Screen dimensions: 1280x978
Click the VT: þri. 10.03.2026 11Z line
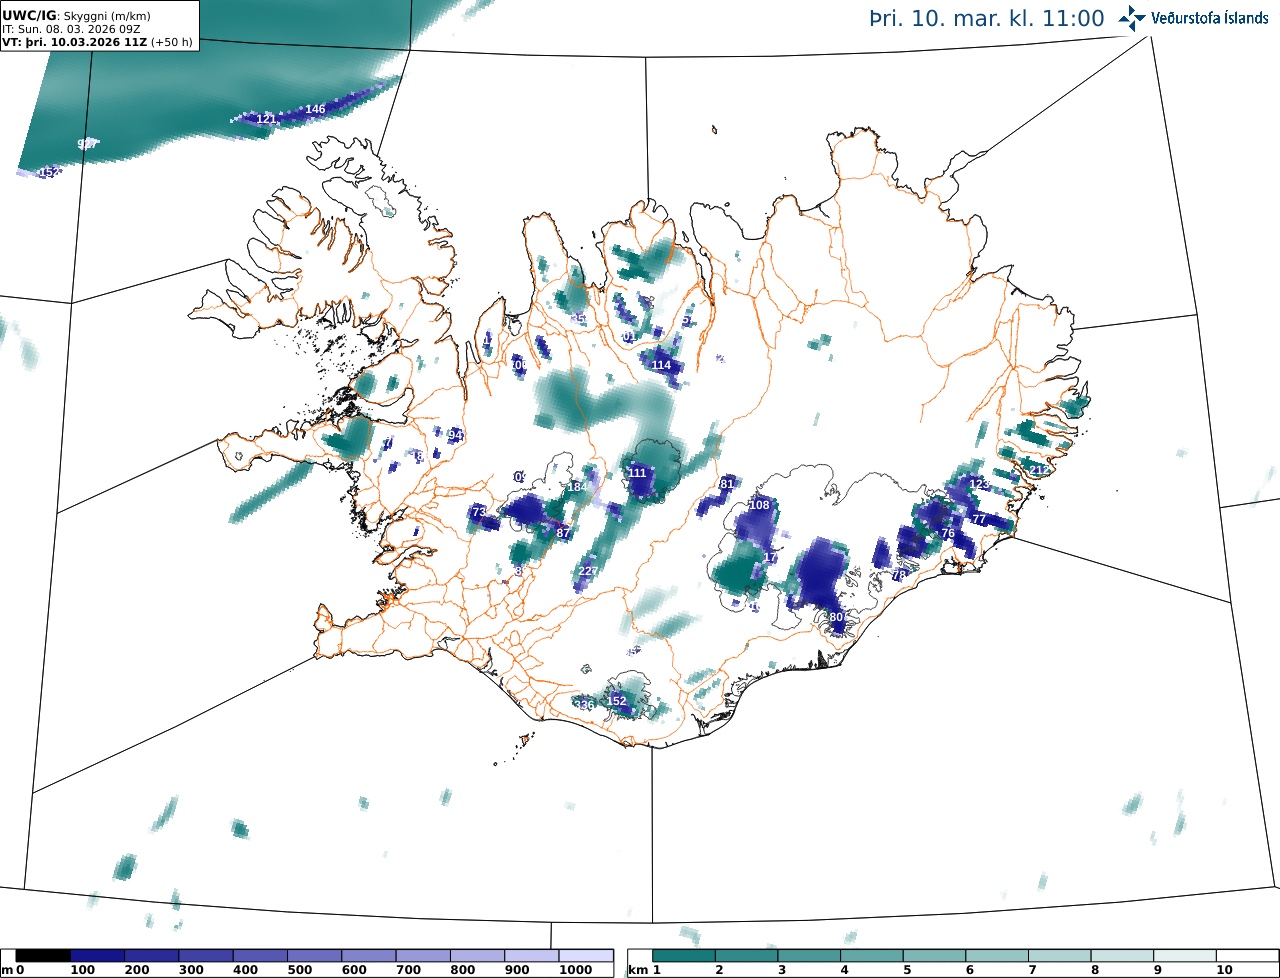pos(97,42)
